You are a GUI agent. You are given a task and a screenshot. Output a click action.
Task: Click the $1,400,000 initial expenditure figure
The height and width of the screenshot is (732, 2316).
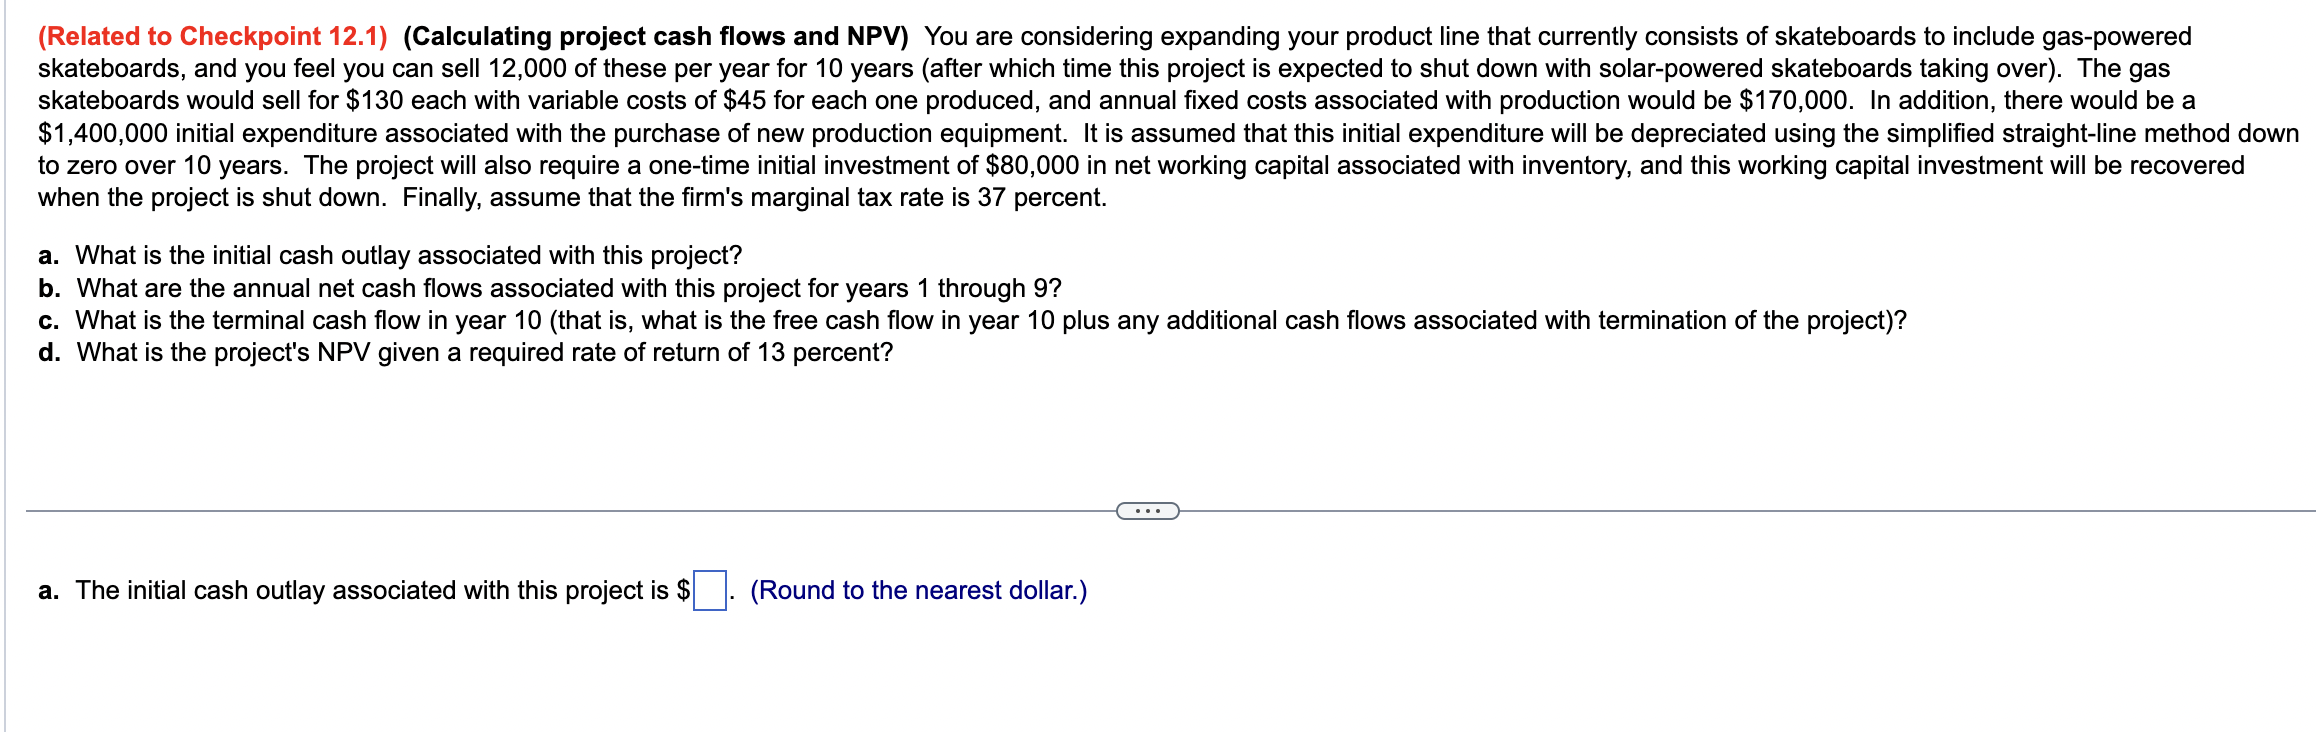coord(102,133)
